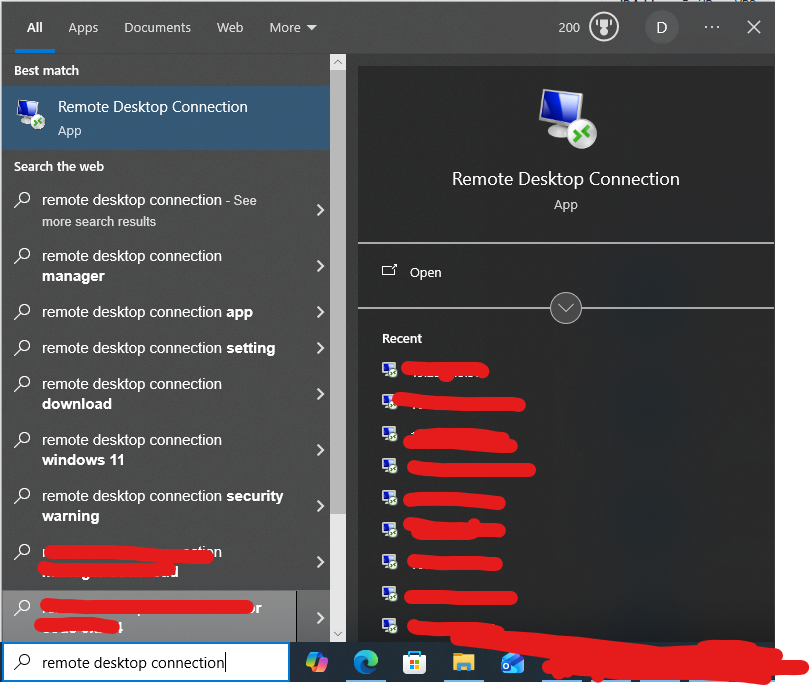Switch to the All tab

click(x=35, y=27)
